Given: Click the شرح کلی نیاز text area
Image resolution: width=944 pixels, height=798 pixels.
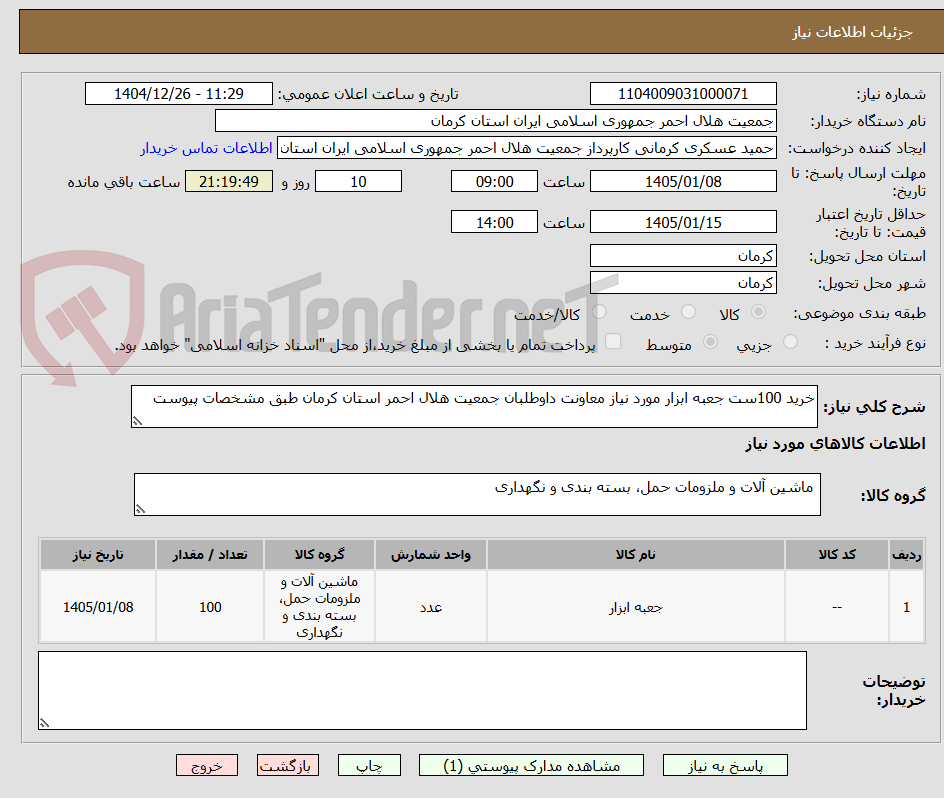Looking at the screenshot, I should click(x=474, y=407).
